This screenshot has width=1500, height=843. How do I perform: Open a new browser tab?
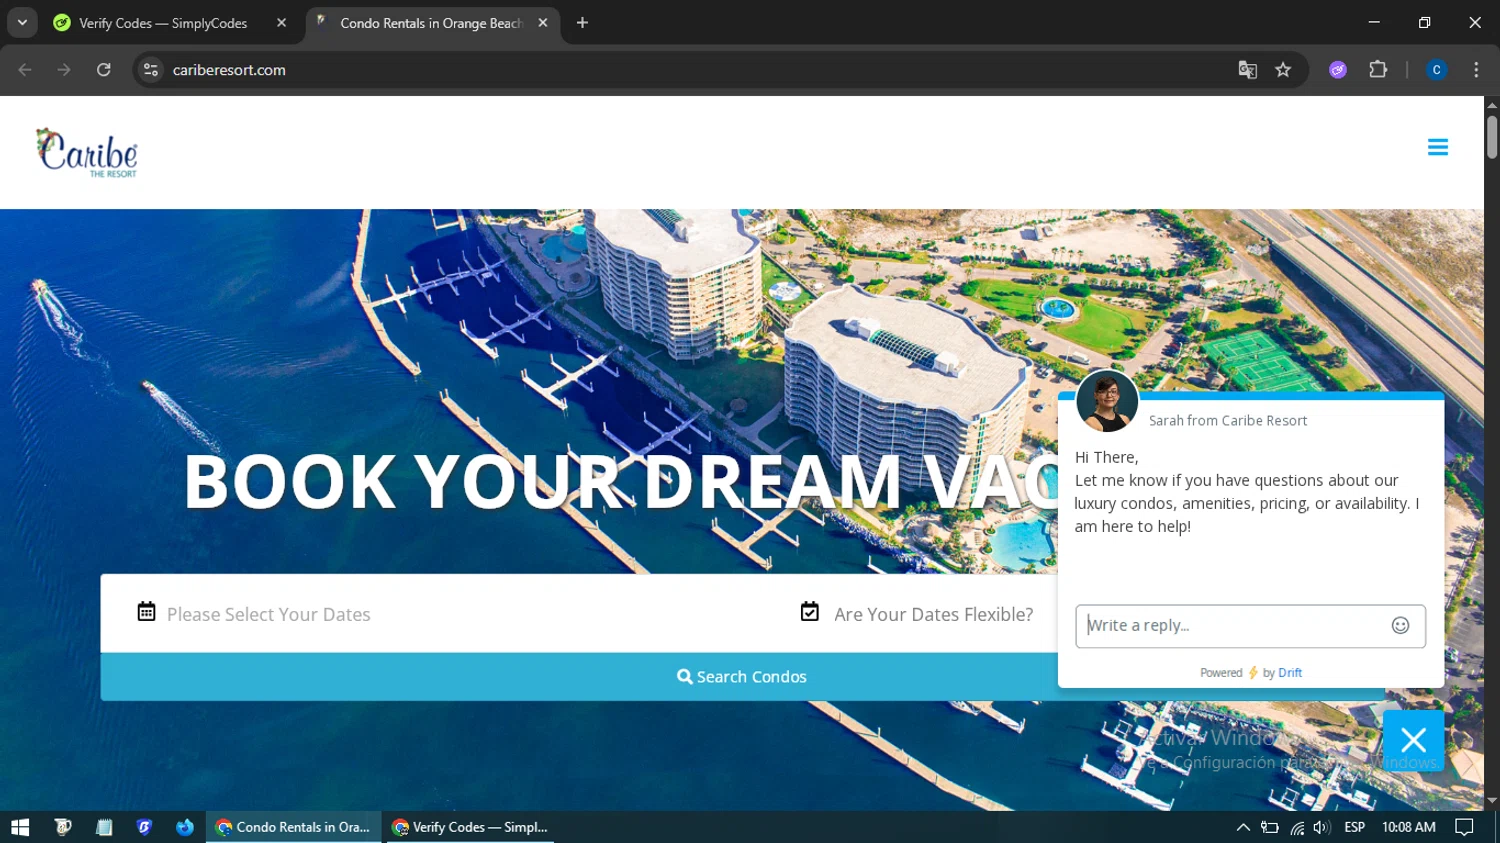tap(582, 23)
